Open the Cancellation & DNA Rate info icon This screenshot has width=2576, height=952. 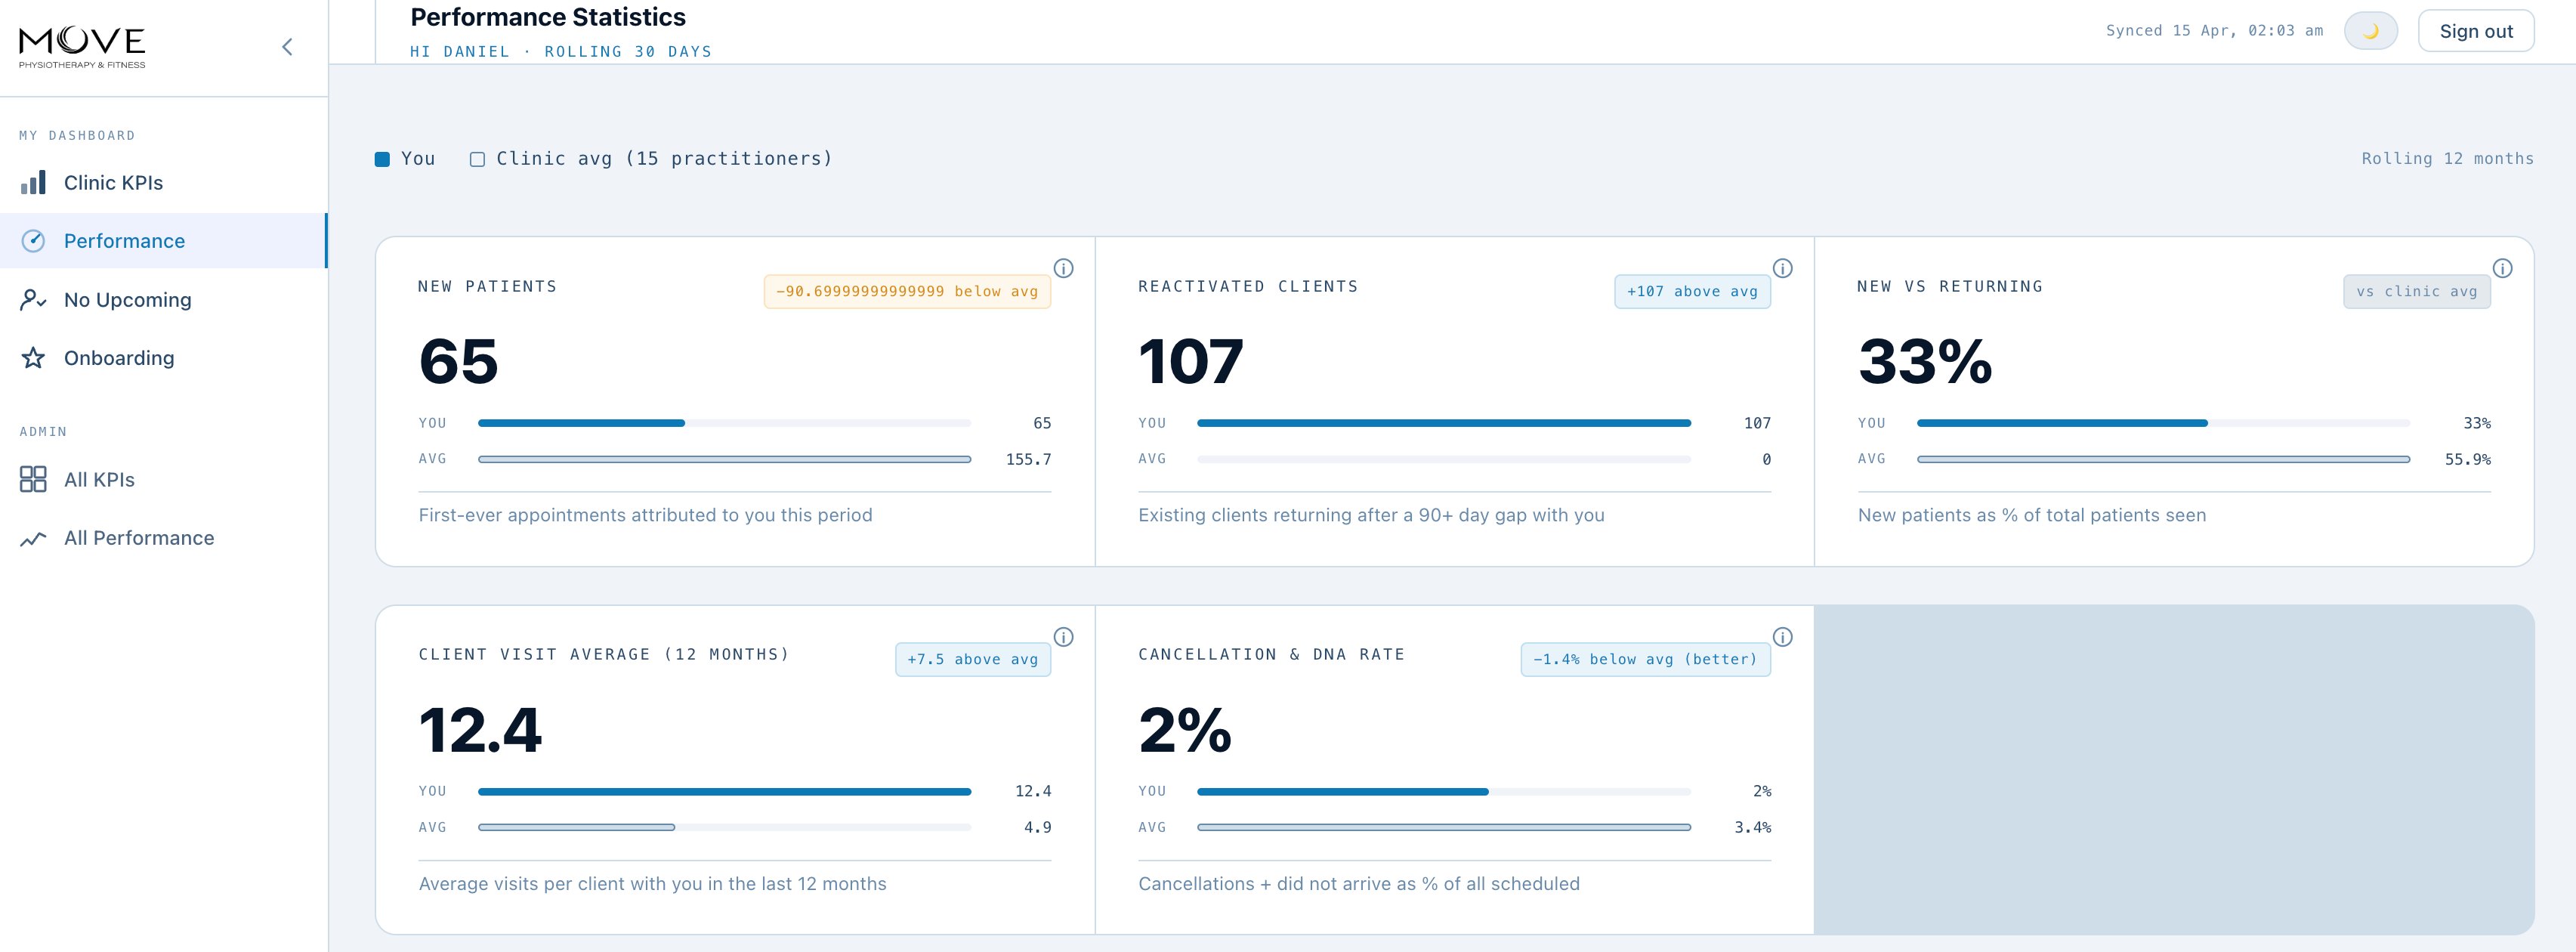(x=1784, y=636)
